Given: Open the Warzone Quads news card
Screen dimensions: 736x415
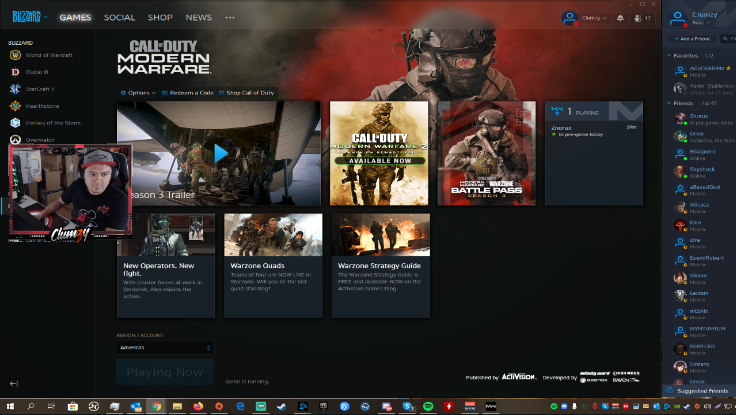Looking at the screenshot, I should [273, 265].
